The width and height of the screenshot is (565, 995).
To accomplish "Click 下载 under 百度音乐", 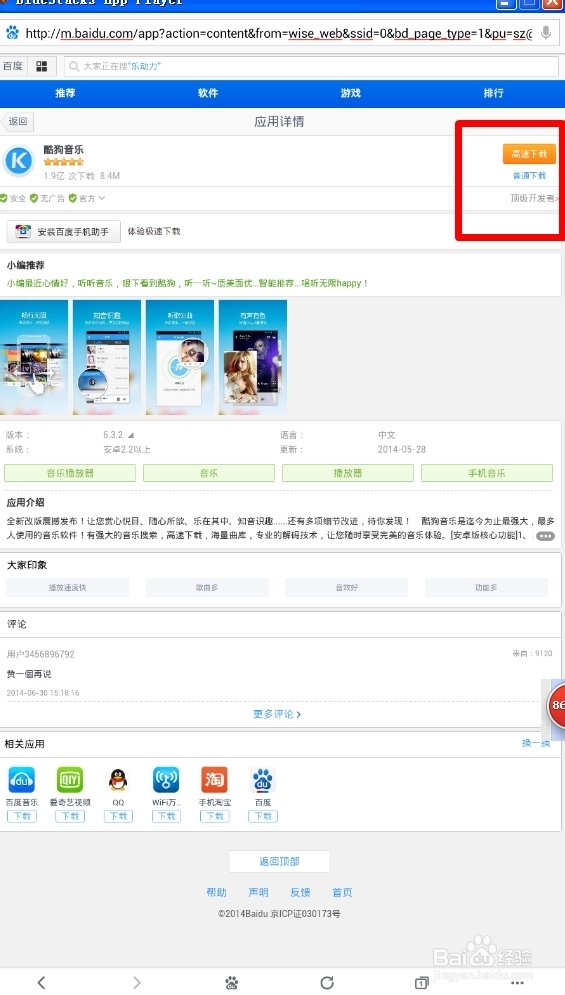I will click(x=22, y=816).
